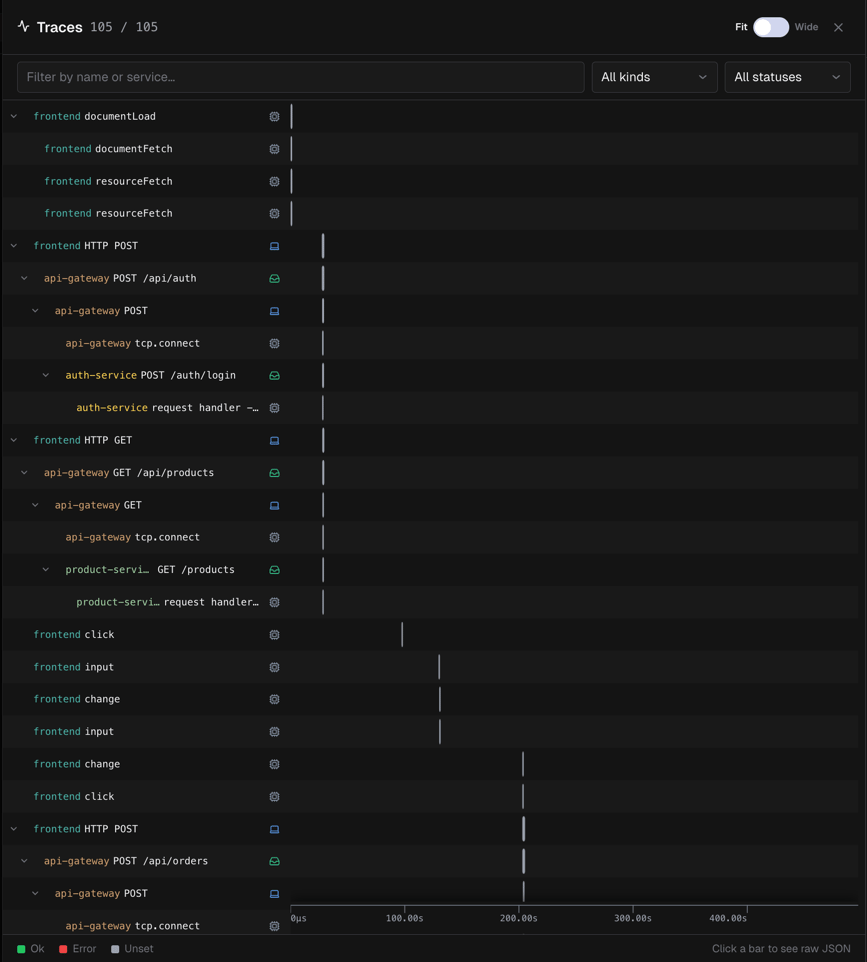Click kind icon on api-gateway GET row
The width and height of the screenshot is (867, 962).
(274, 506)
